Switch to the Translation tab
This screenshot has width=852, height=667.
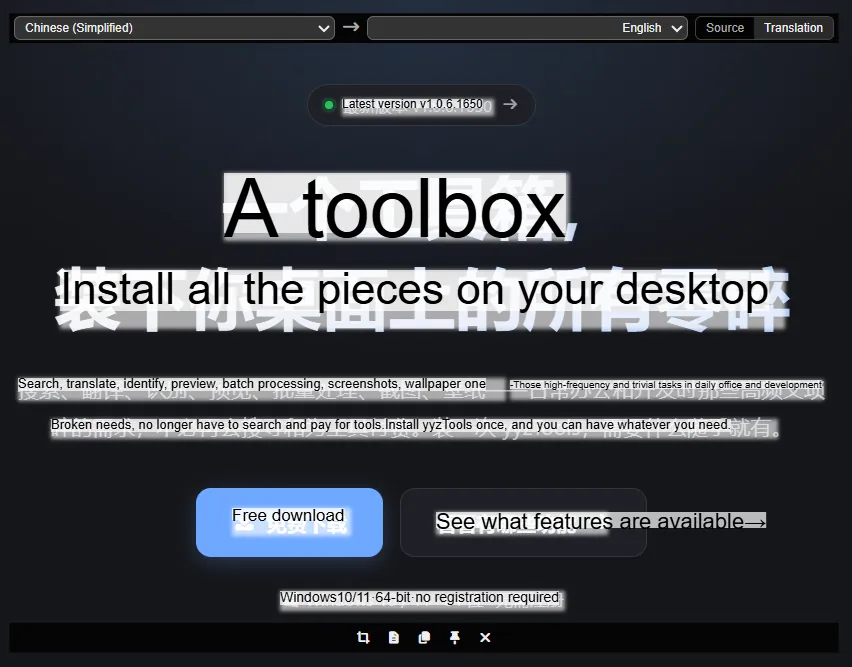point(793,28)
